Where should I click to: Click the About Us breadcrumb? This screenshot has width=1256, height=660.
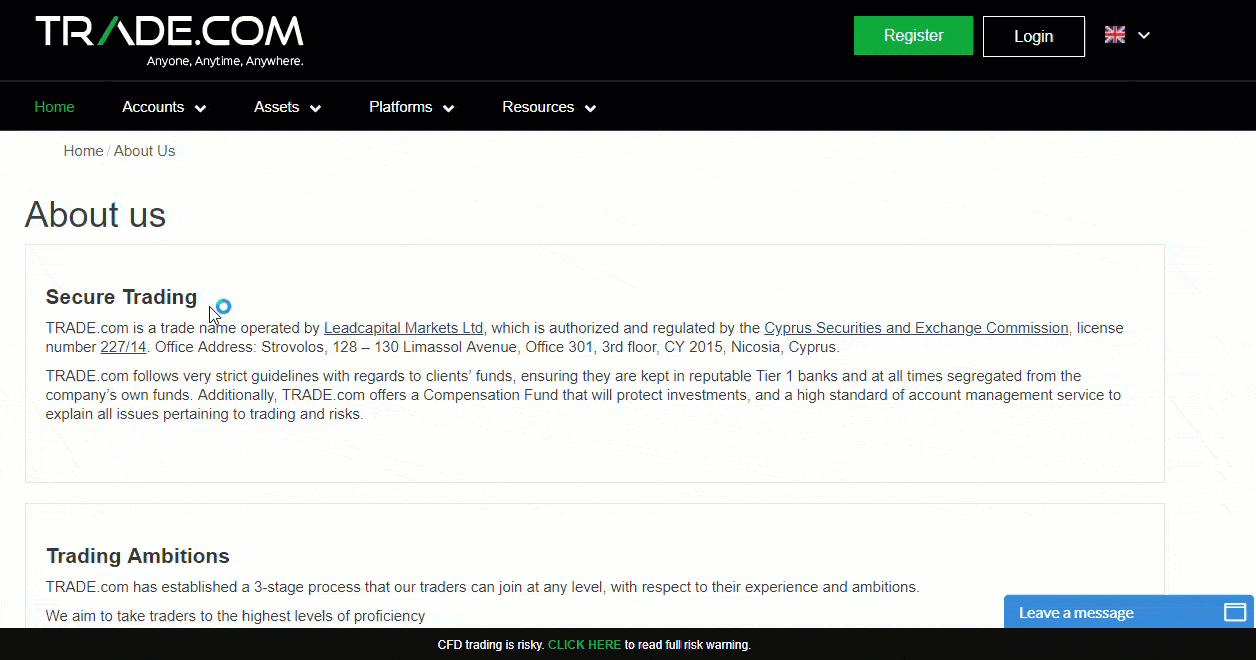(x=144, y=151)
